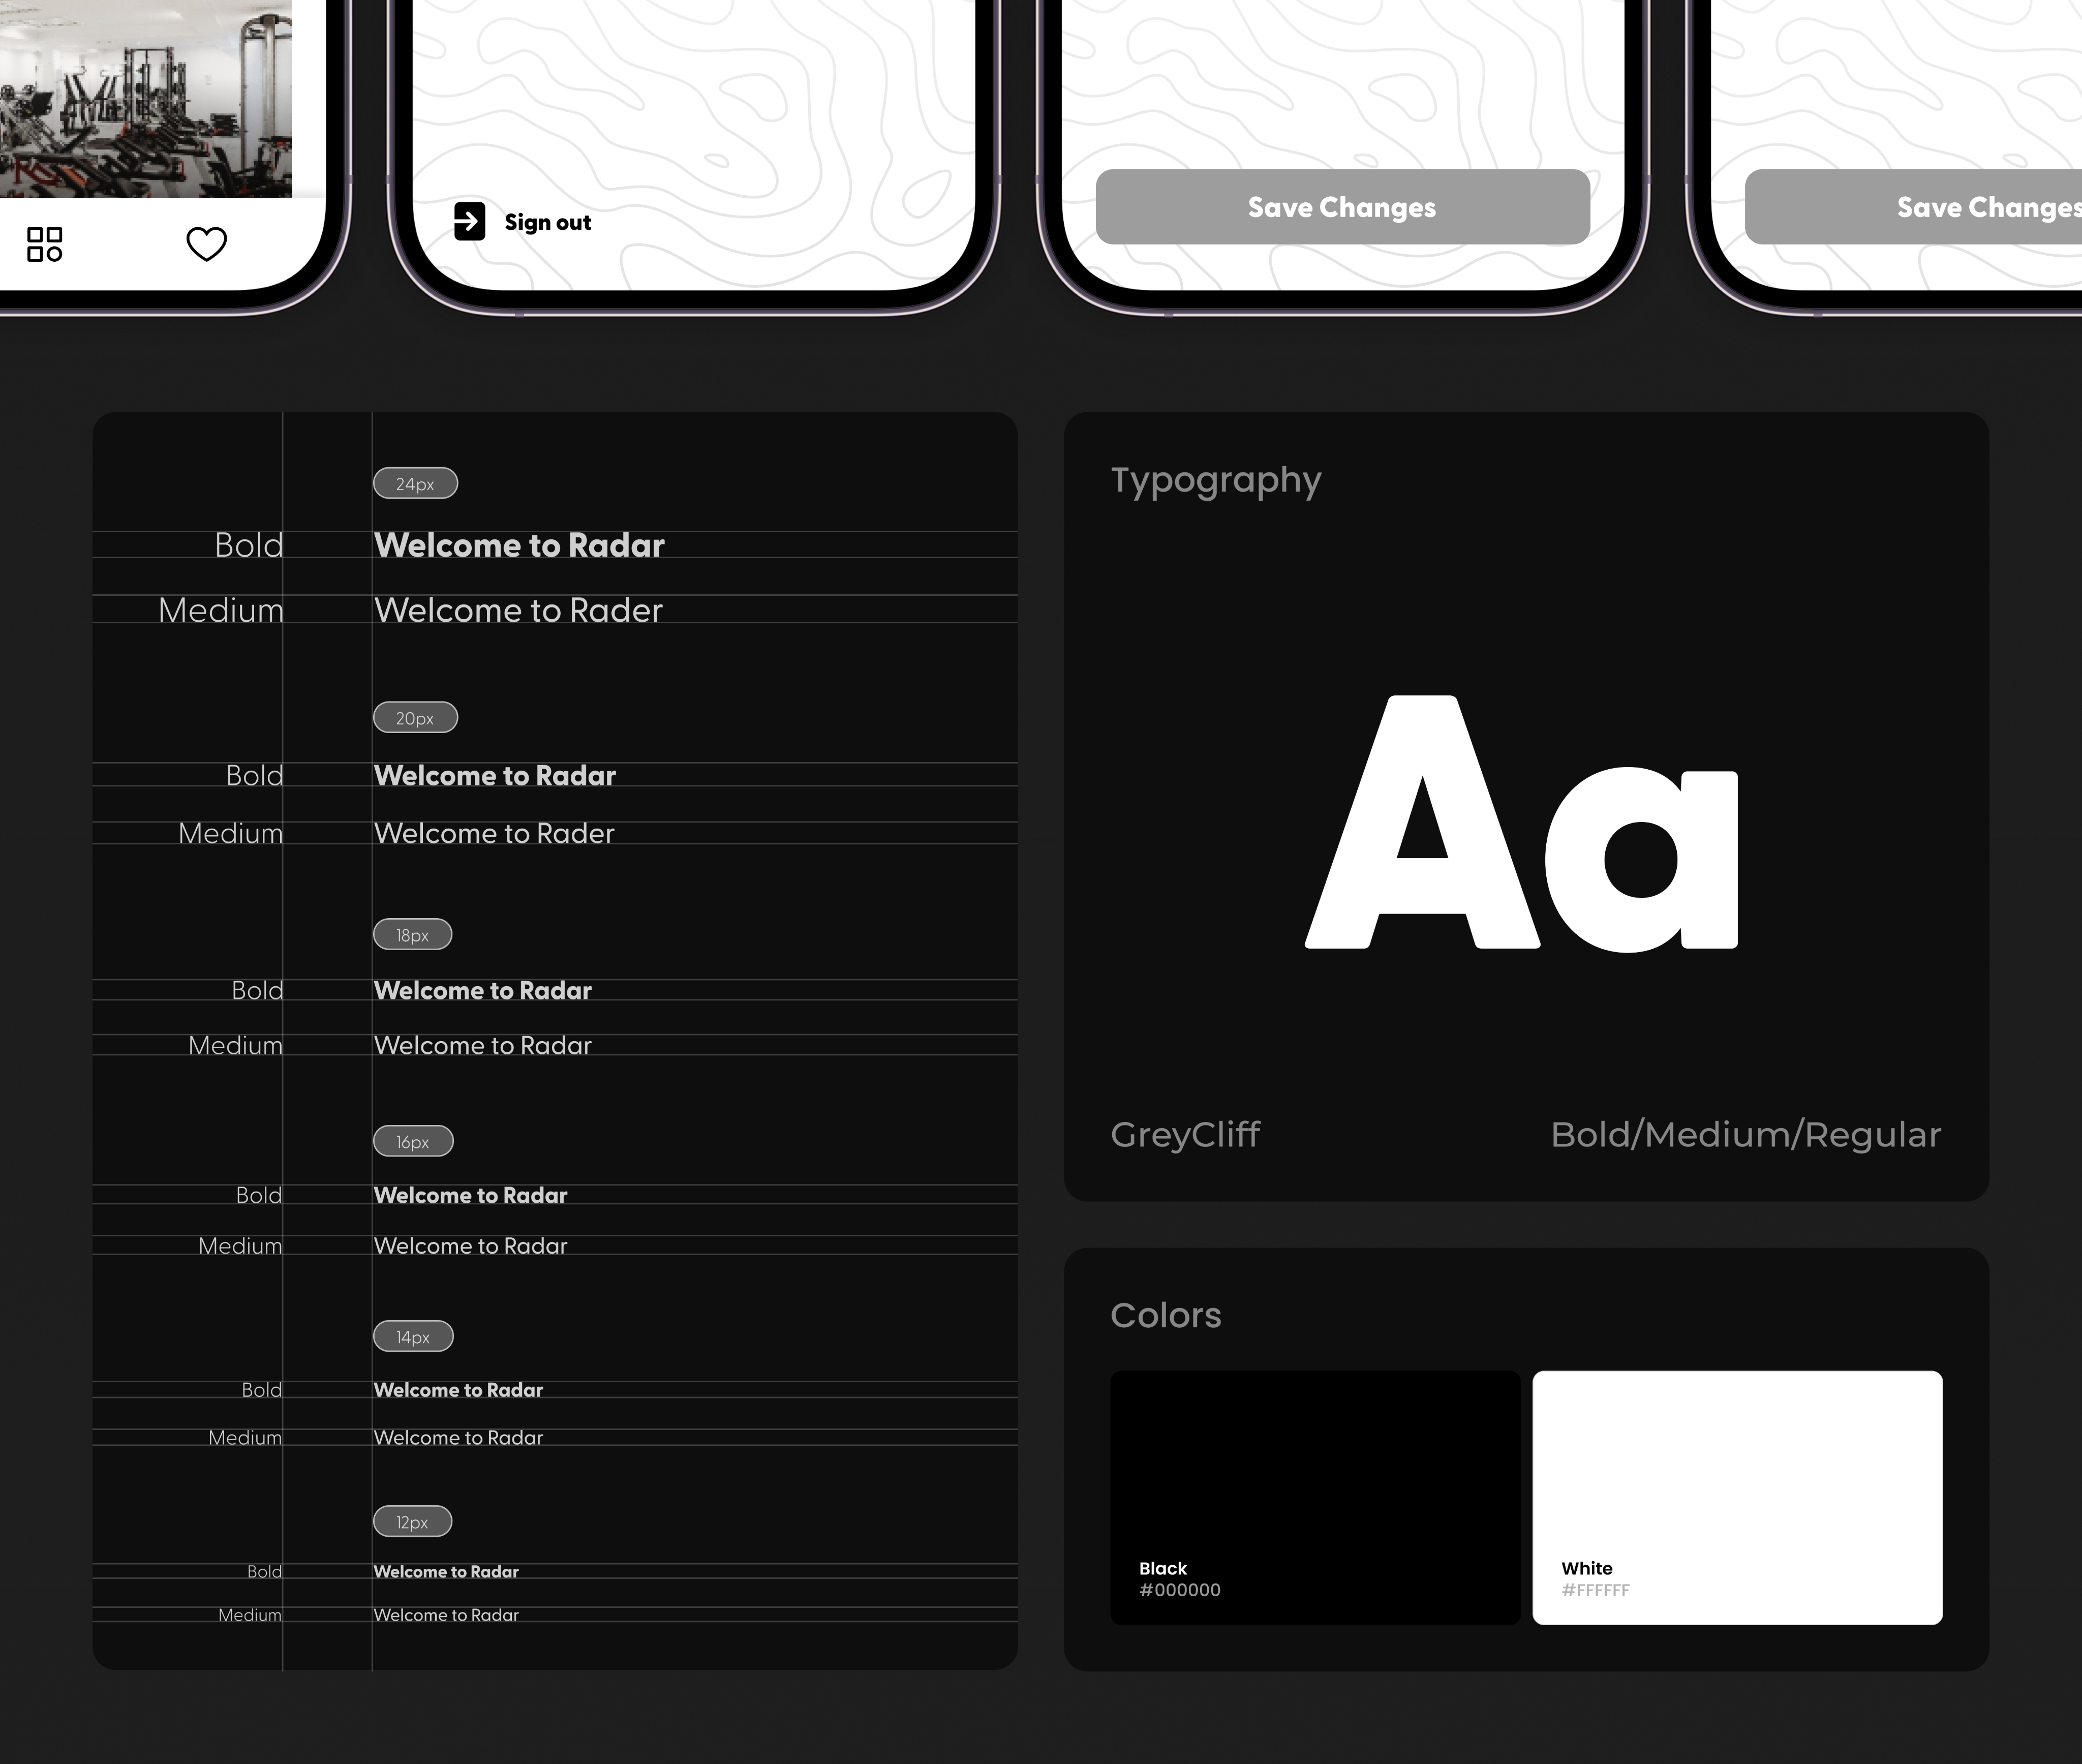Click the large Aa typeface specimen
2082x1764 pixels.
click(x=1521, y=823)
